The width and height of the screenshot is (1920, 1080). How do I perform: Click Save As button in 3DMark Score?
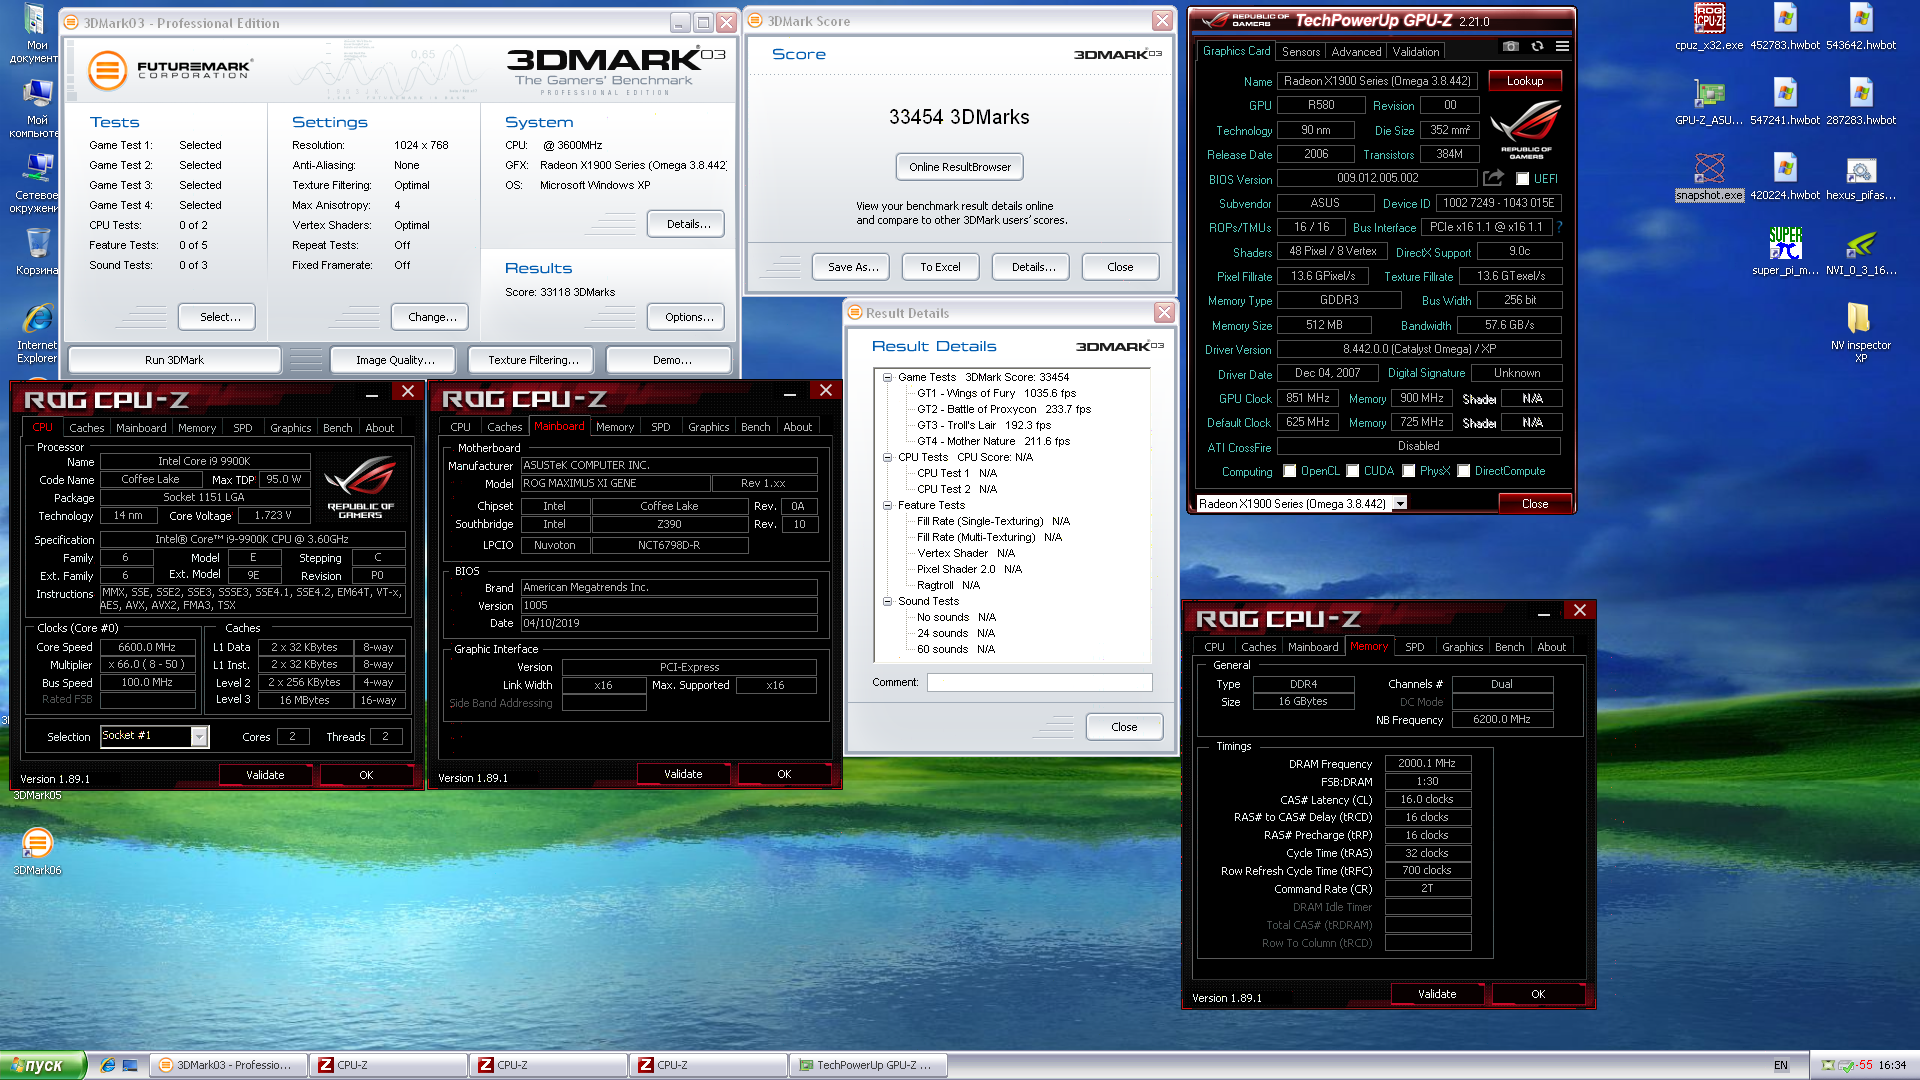(853, 267)
